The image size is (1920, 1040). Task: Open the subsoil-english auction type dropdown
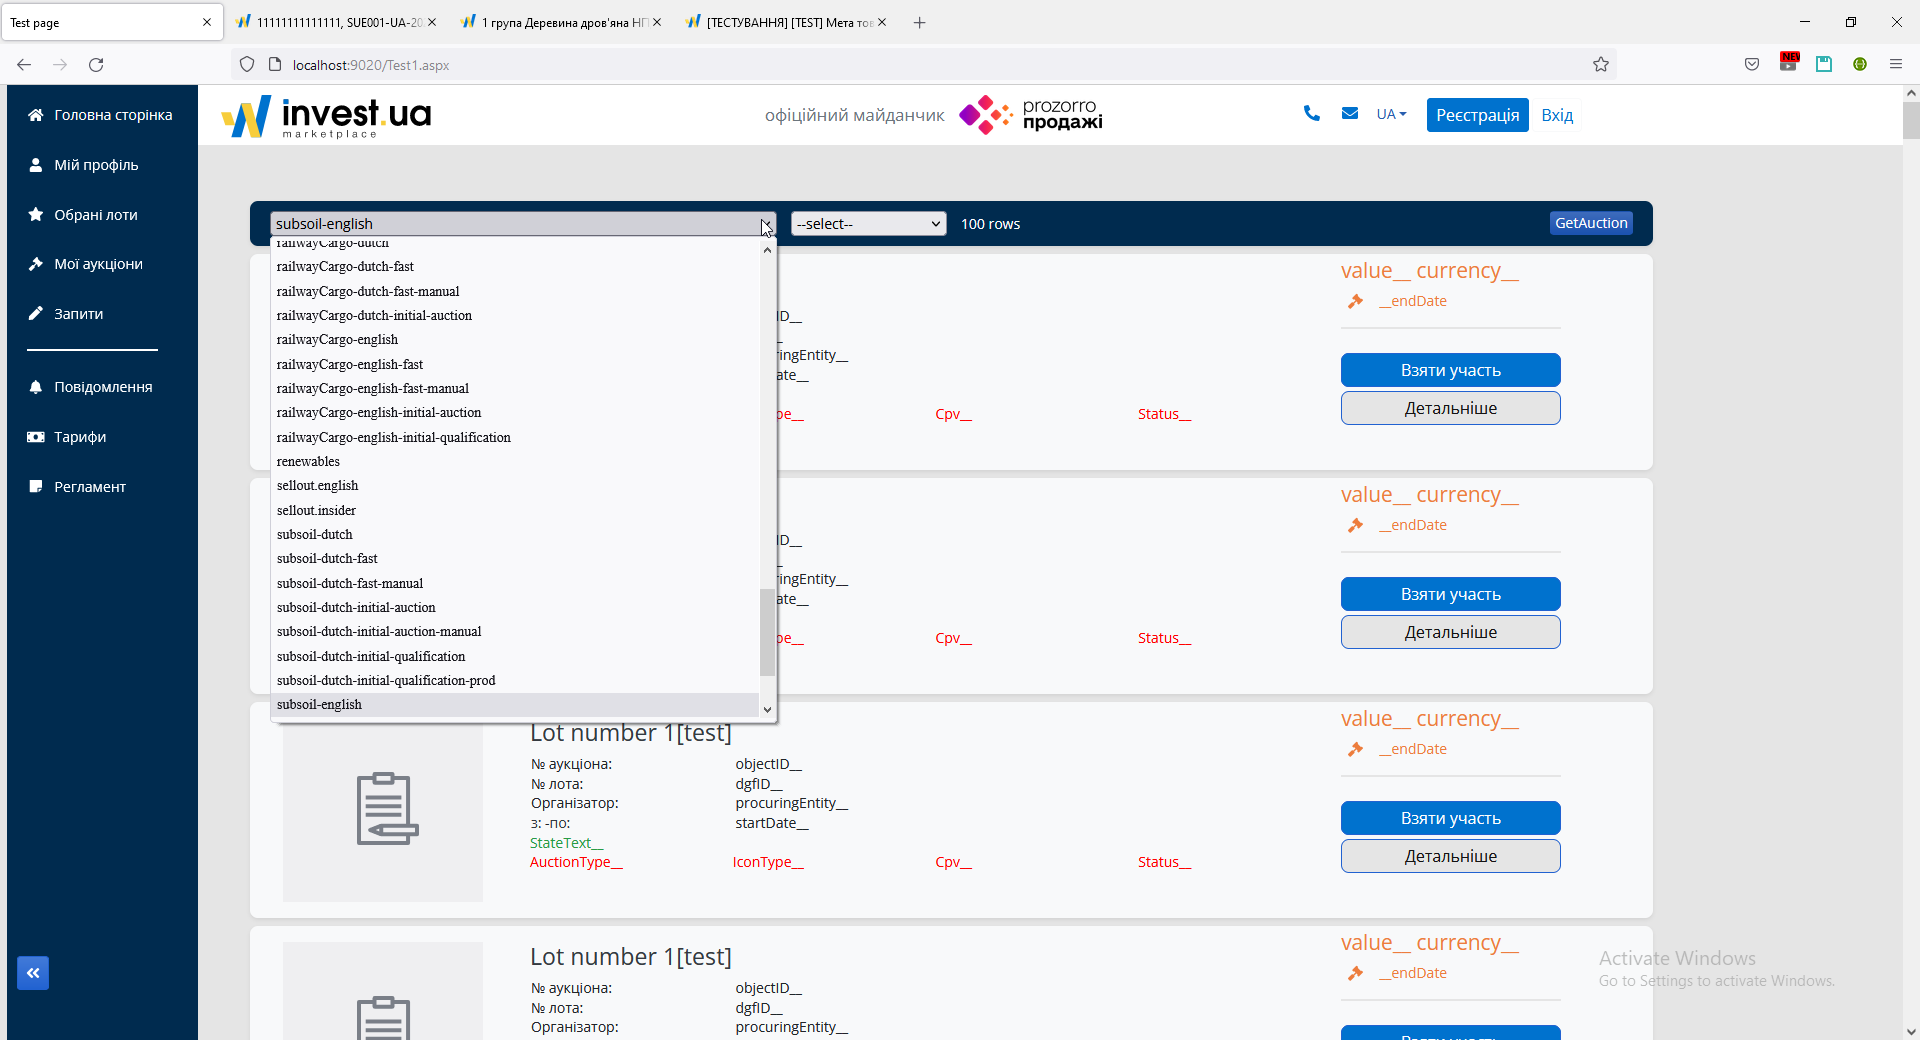click(x=523, y=224)
